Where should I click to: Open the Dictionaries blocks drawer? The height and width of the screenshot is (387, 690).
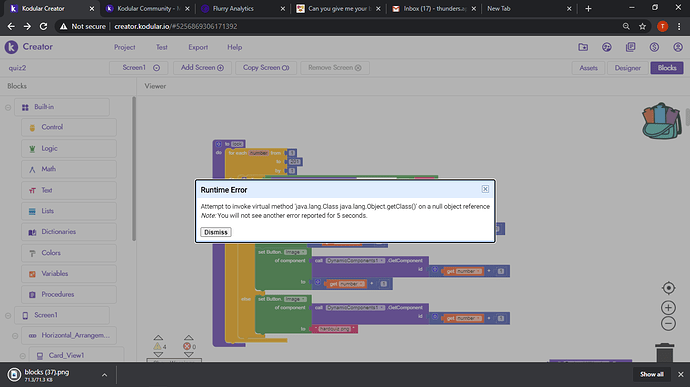(69, 232)
